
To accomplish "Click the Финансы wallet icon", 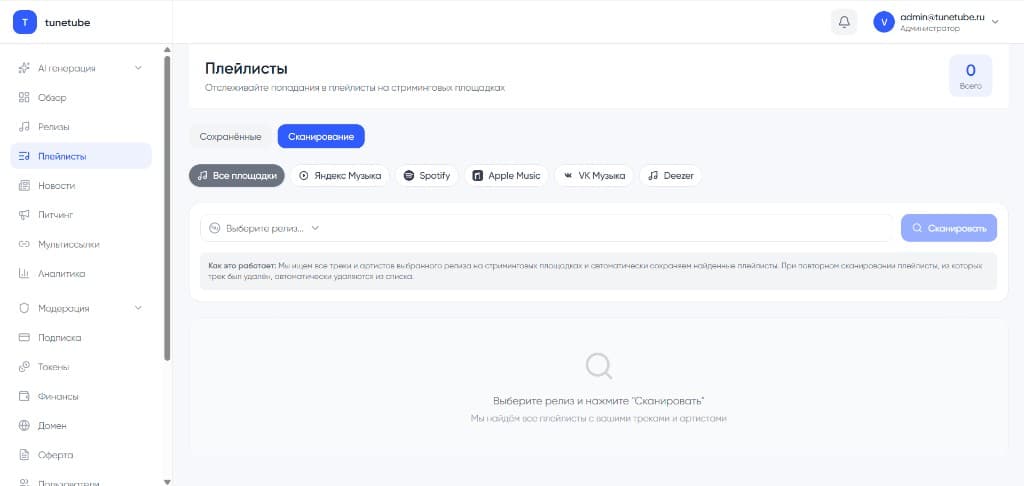I will click(24, 397).
